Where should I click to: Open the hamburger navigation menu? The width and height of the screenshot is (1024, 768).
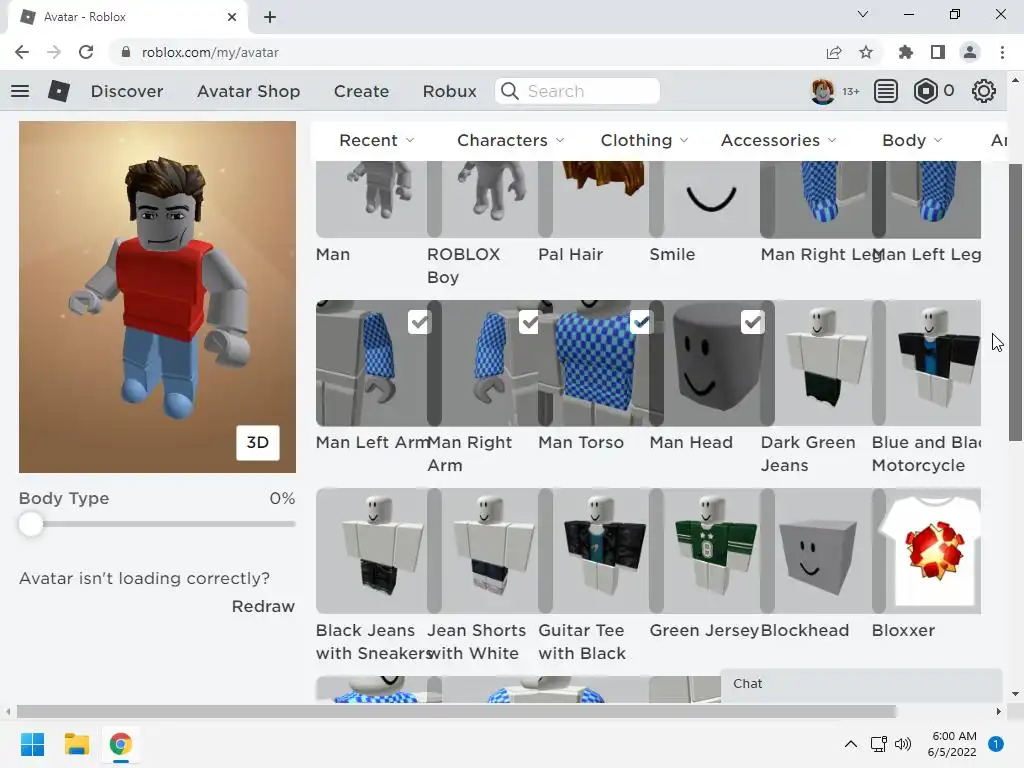click(20, 91)
